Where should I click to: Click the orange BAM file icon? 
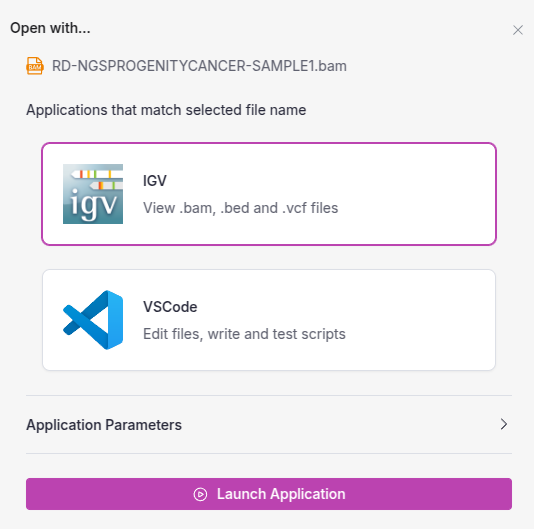(35, 66)
